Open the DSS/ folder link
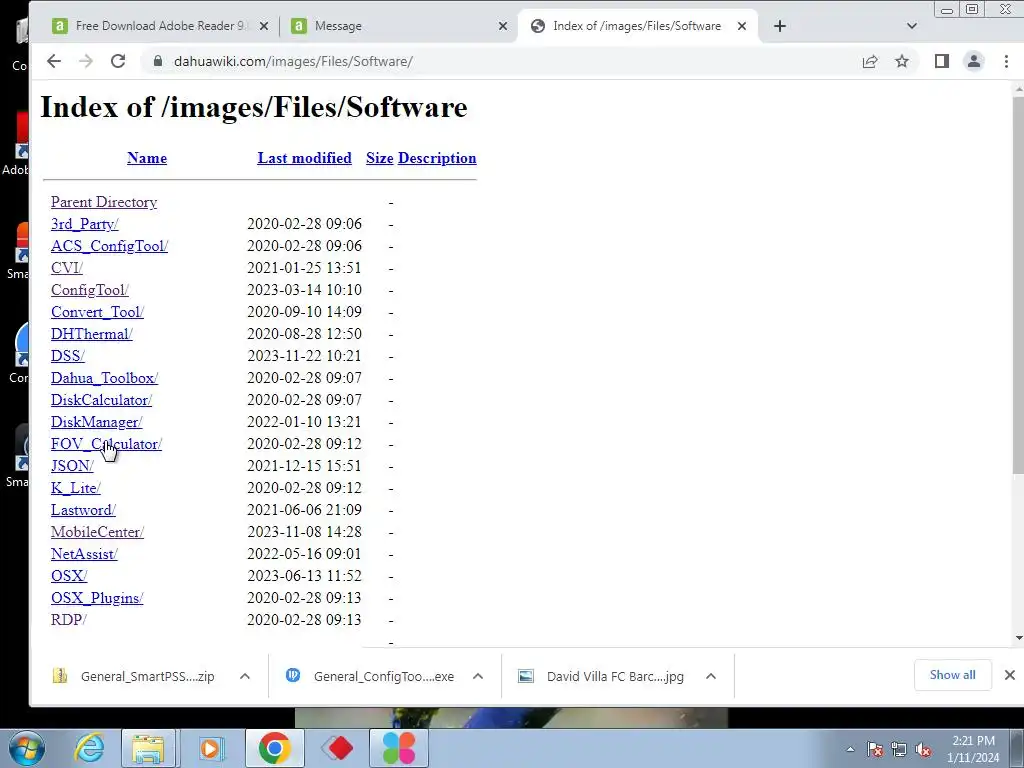1024x768 pixels. pos(67,356)
